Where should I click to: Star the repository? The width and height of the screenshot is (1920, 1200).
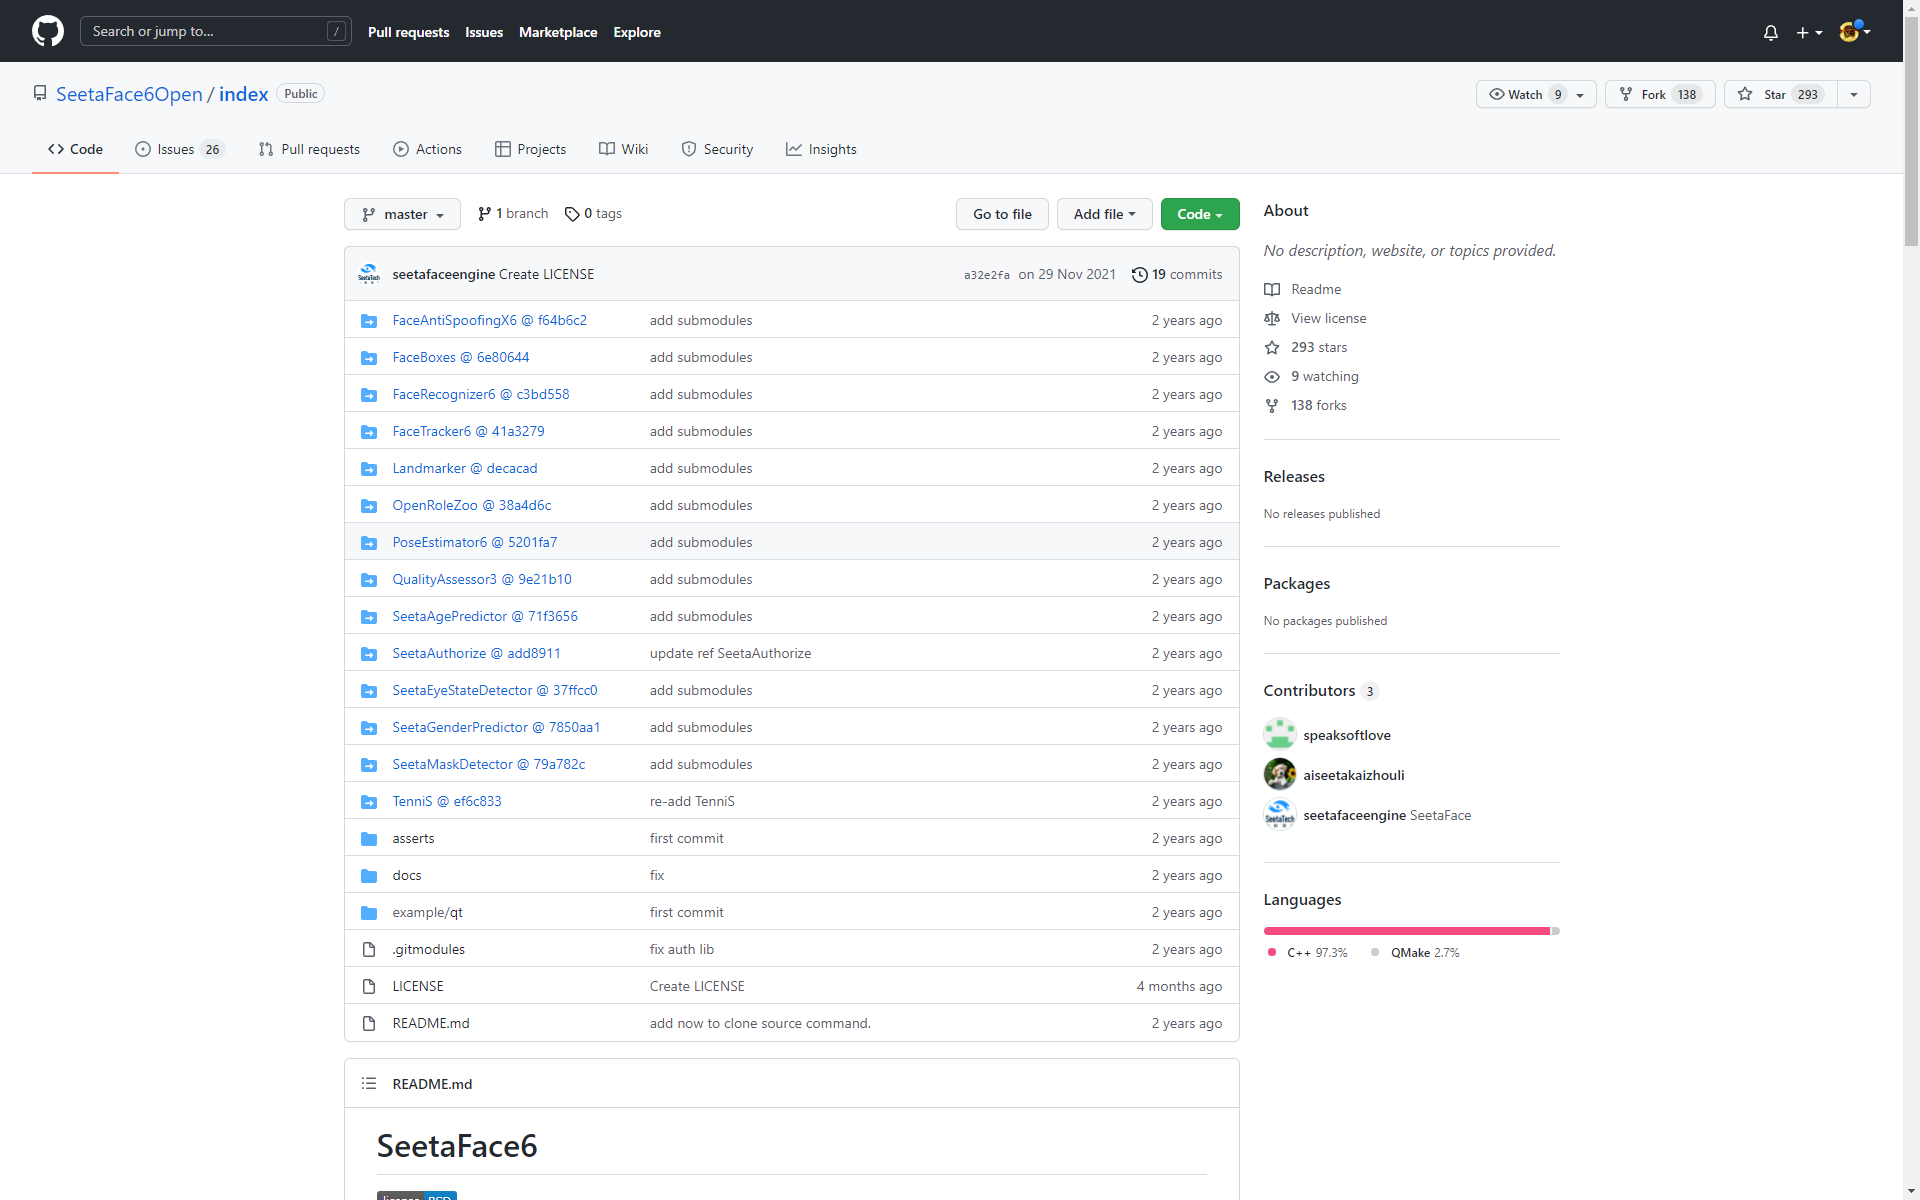tap(1781, 94)
